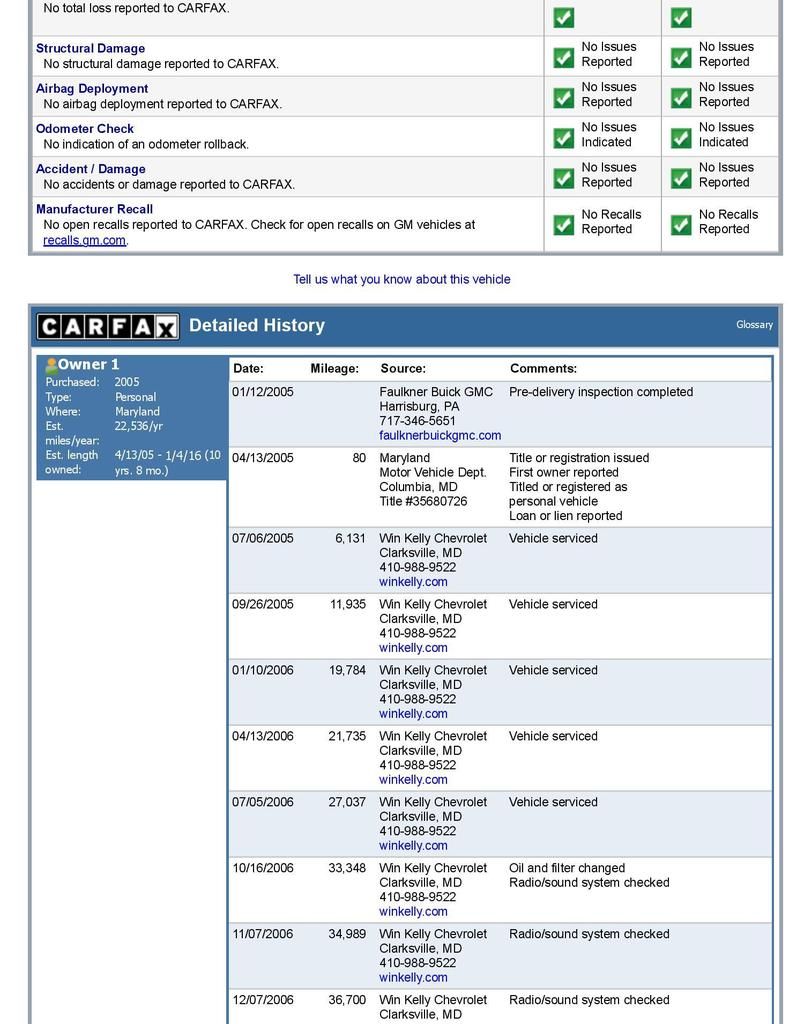Click the 'Detailed History' heading
The height and width of the screenshot is (1024, 804).
257,325
